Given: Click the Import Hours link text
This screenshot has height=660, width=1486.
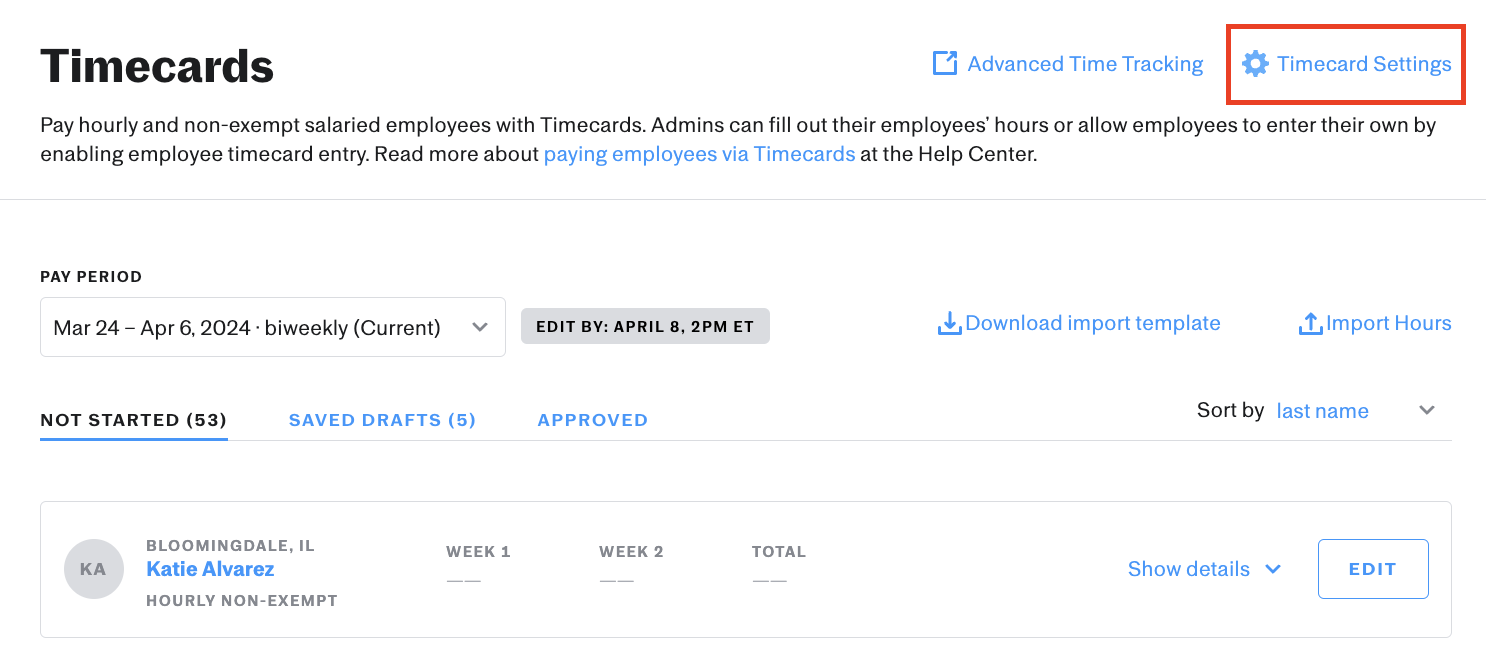Looking at the screenshot, I should click(x=1389, y=323).
